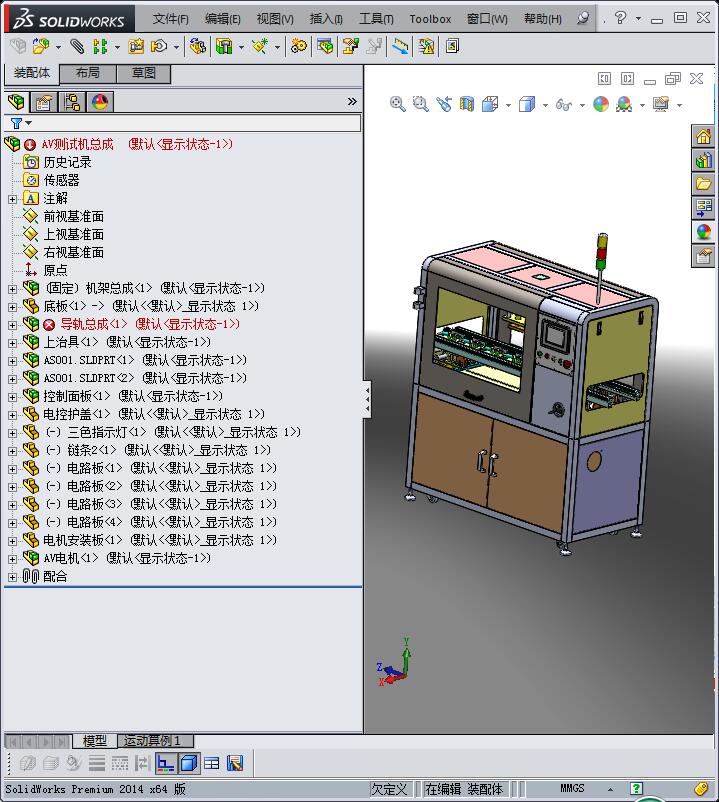Select the Zoom to Area tool
The width and height of the screenshot is (719, 802).
coord(420,104)
